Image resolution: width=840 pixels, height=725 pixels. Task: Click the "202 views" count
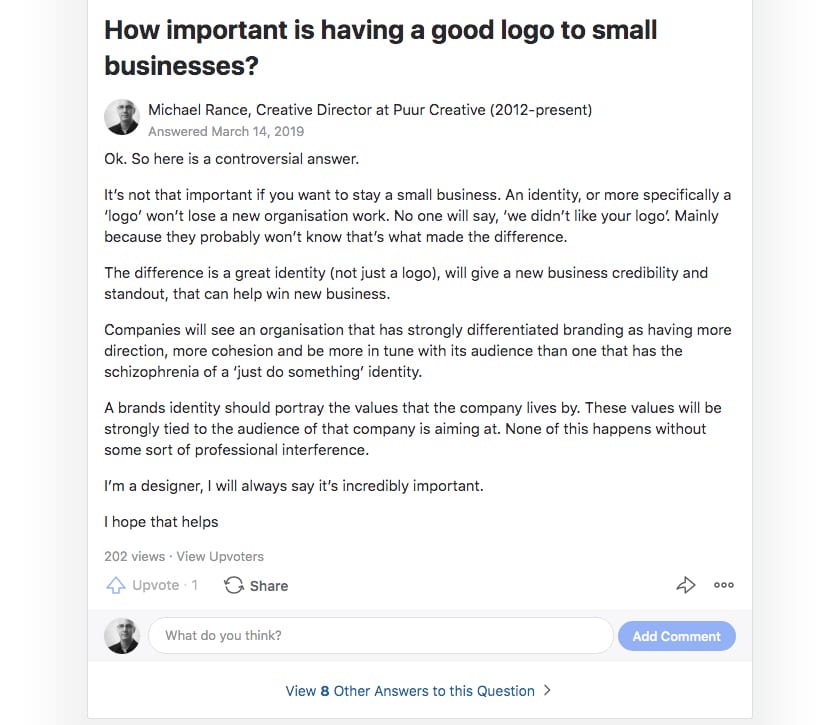click(x=134, y=556)
